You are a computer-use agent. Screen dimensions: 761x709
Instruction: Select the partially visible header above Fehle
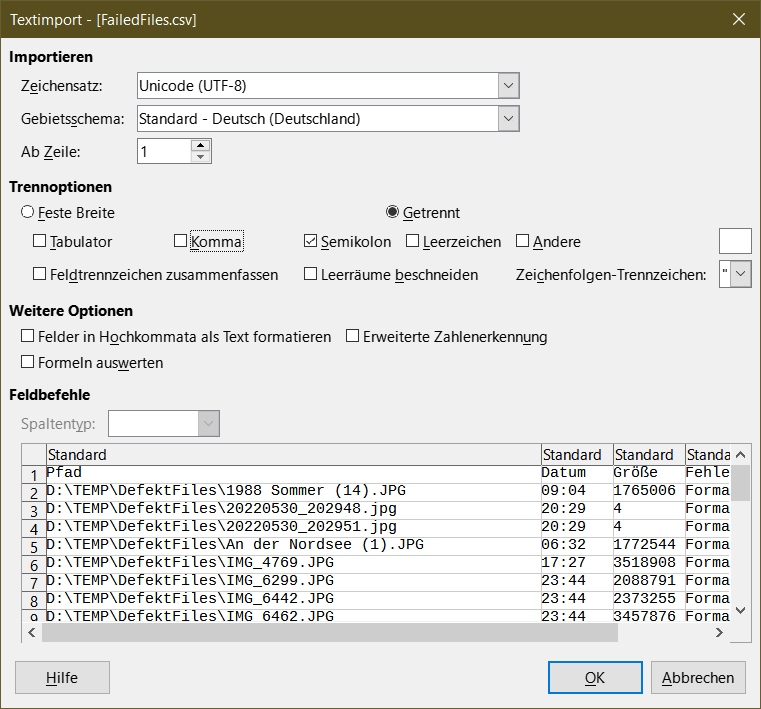click(x=708, y=455)
